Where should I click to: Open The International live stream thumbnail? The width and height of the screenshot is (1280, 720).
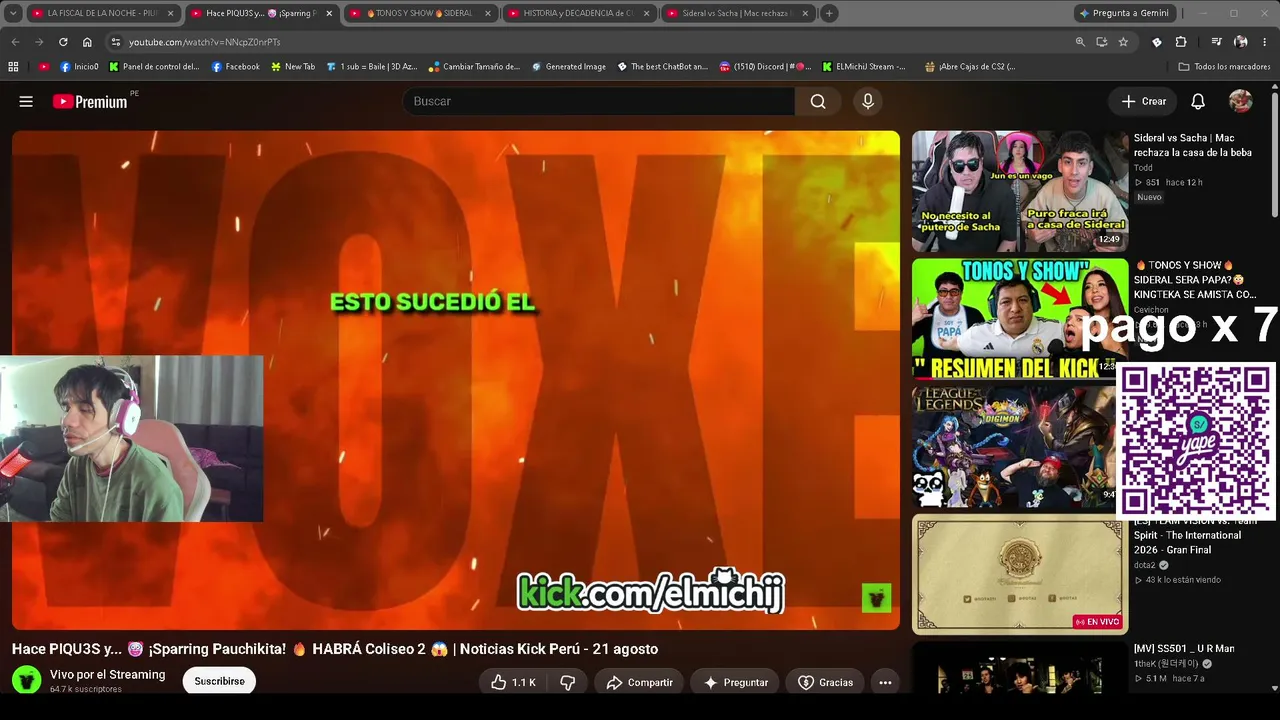coord(1019,575)
